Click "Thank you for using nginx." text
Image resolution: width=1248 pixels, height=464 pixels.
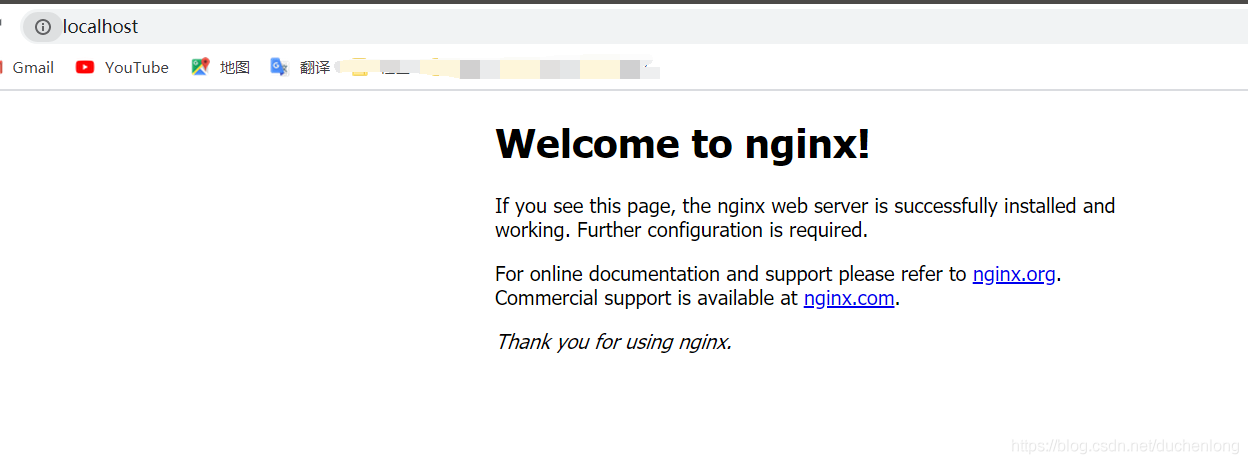pos(614,342)
